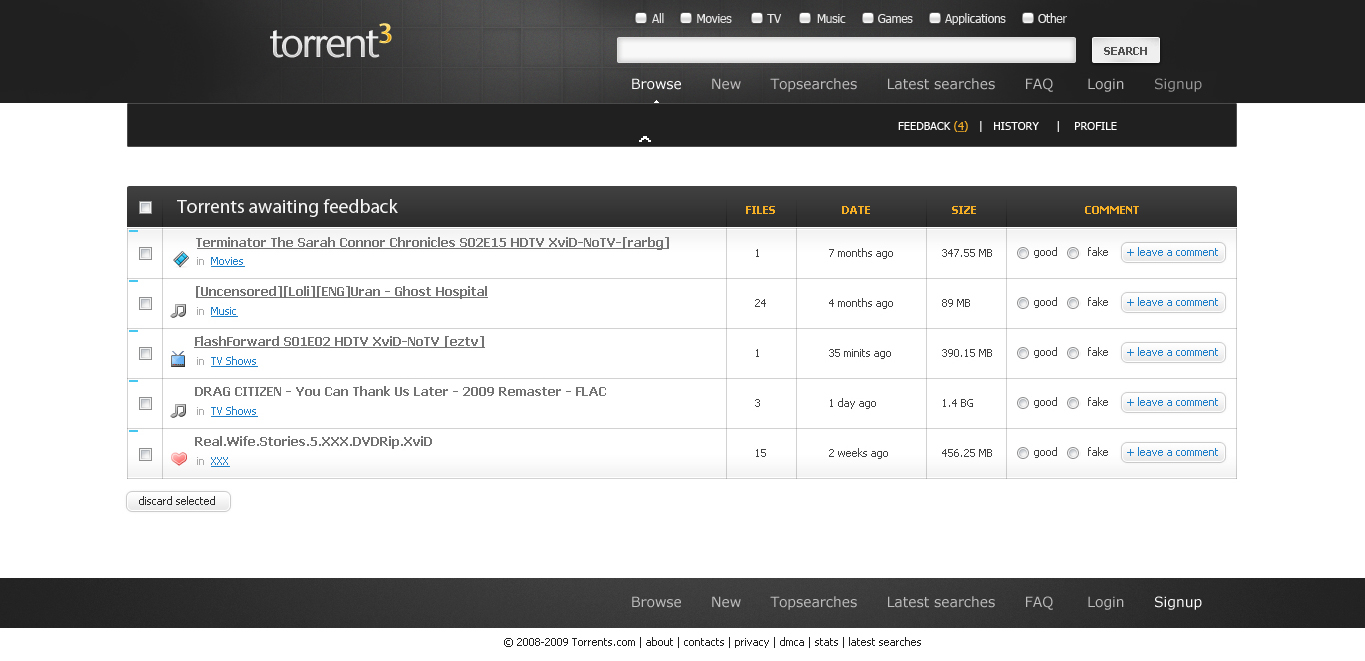Open the TV Shows category link under FlashForward
The image size is (1365, 661).
click(x=233, y=361)
